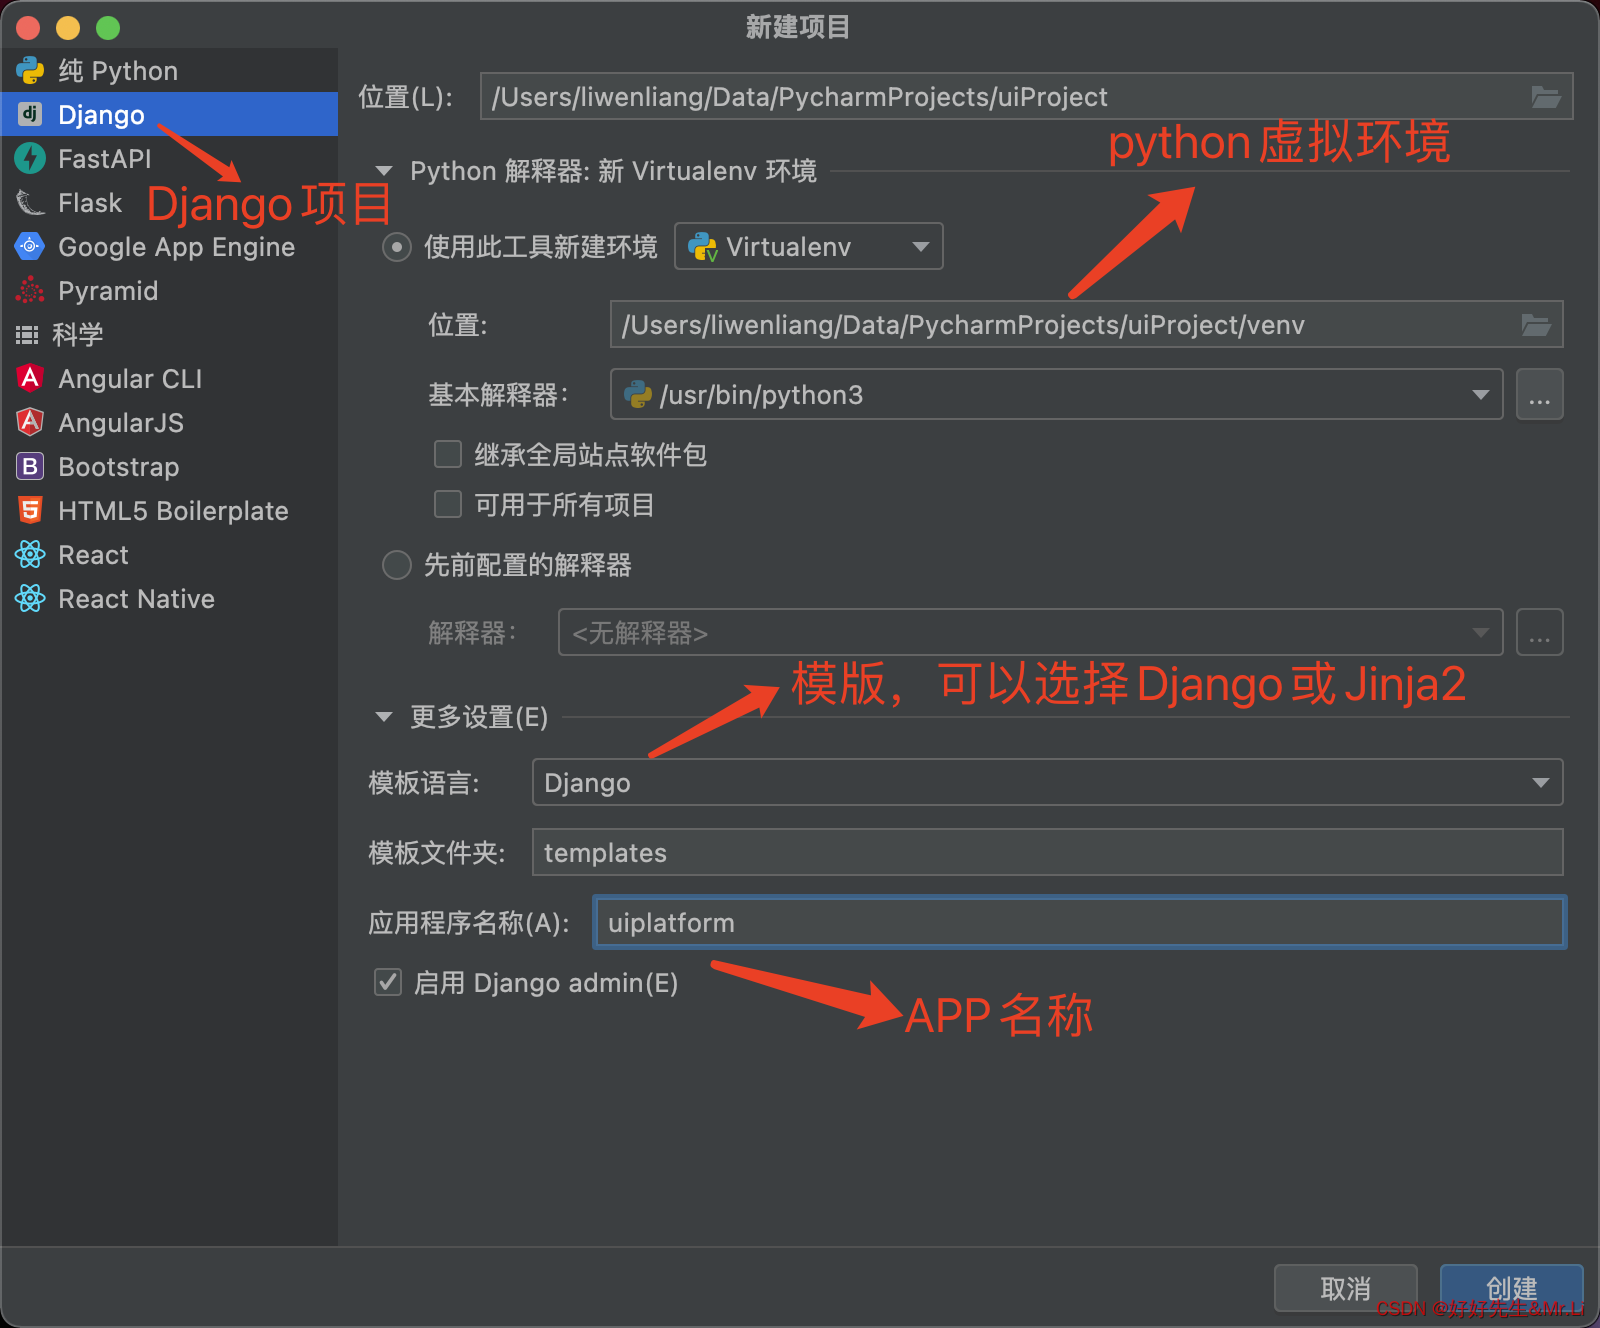1600x1328 pixels.
Task: Click the React atom icon
Action: pyautogui.click(x=30, y=554)
